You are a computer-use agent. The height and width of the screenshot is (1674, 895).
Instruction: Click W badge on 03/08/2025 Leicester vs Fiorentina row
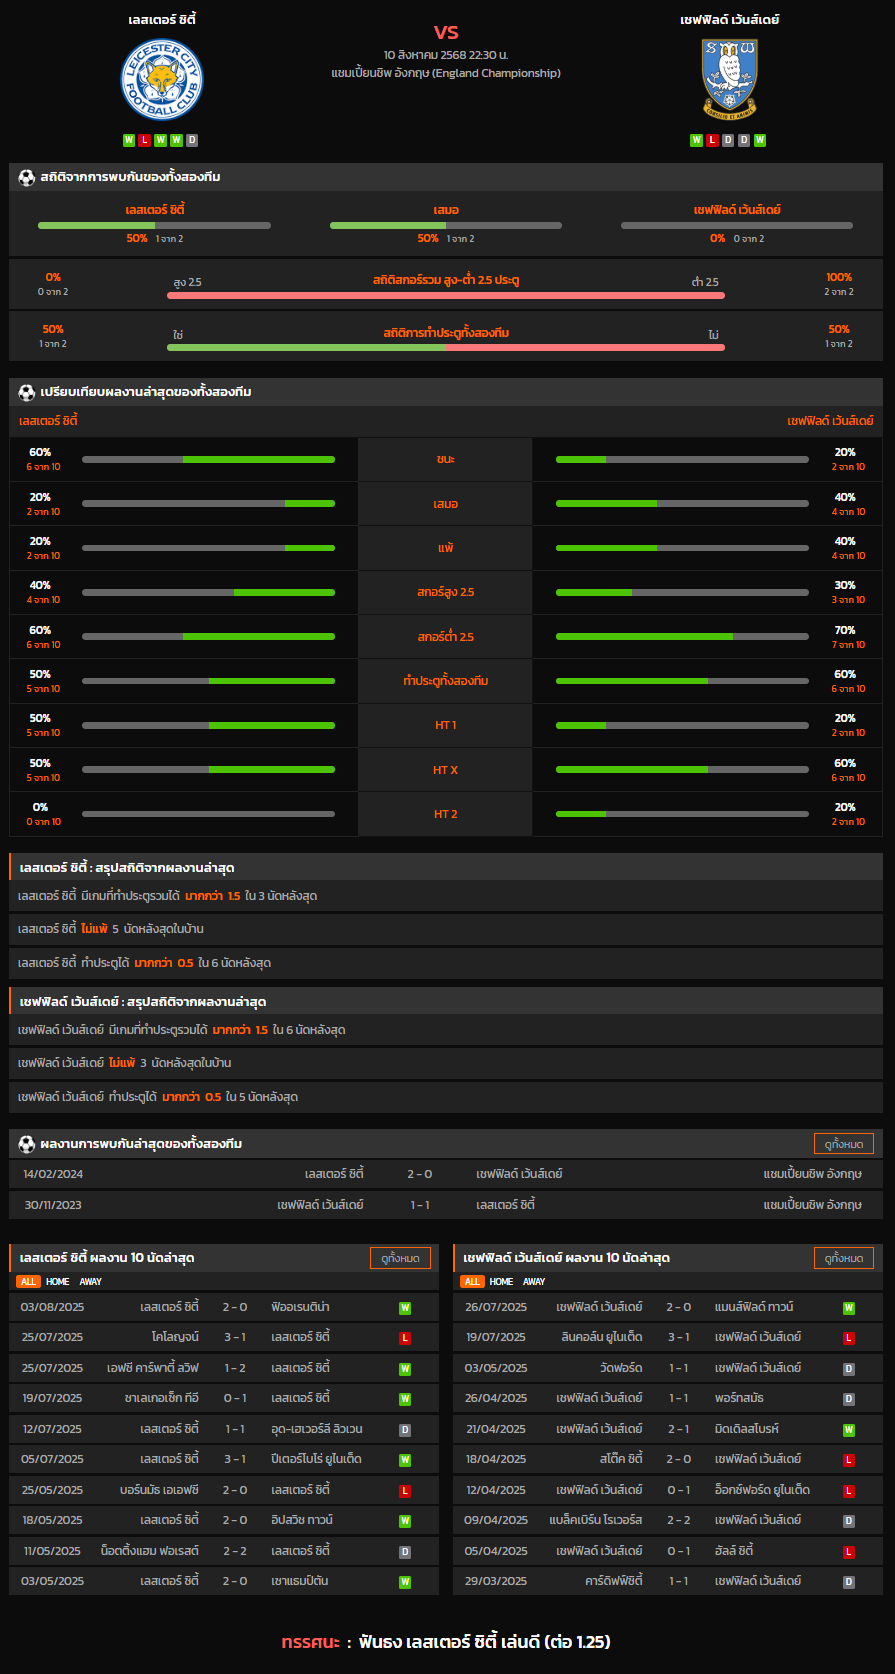(x=405, y=1308)
